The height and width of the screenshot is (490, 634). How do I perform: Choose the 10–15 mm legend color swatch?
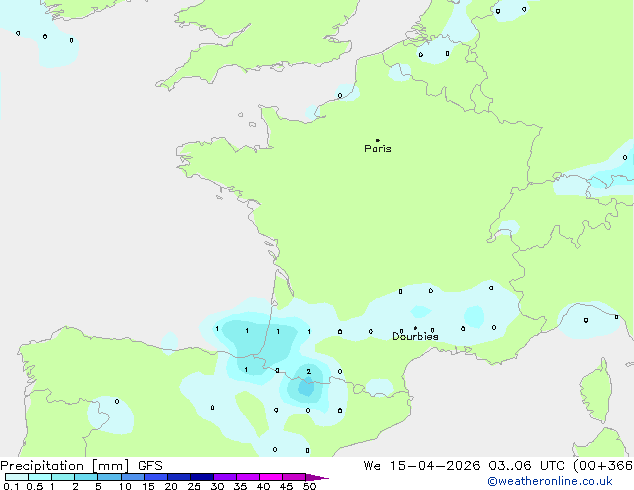pos(133,477)
